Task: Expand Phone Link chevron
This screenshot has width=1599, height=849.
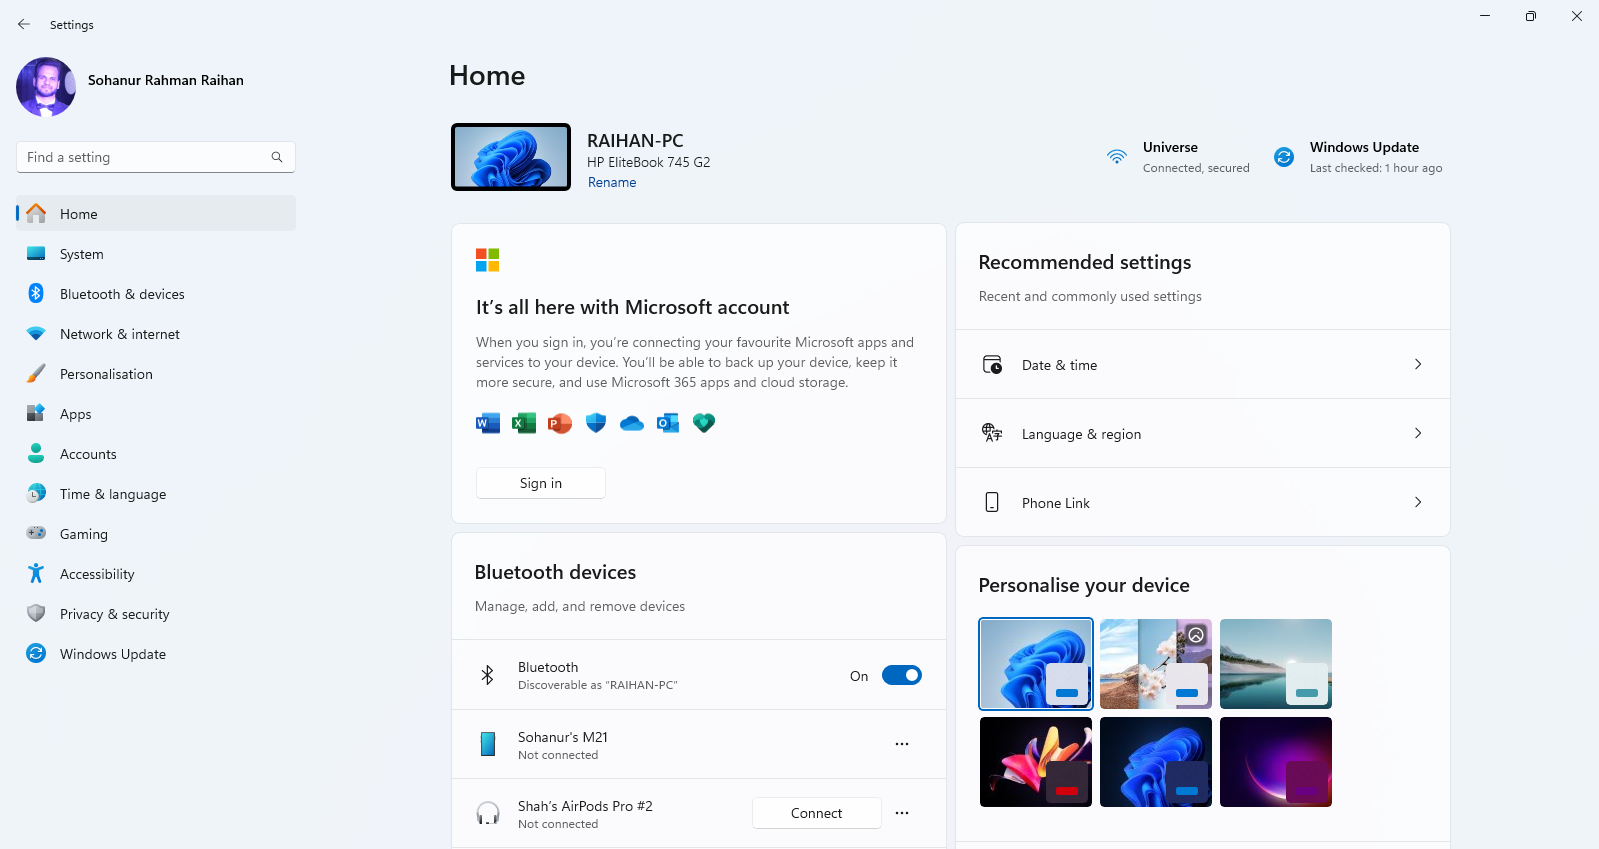Action: (1418, 502)
